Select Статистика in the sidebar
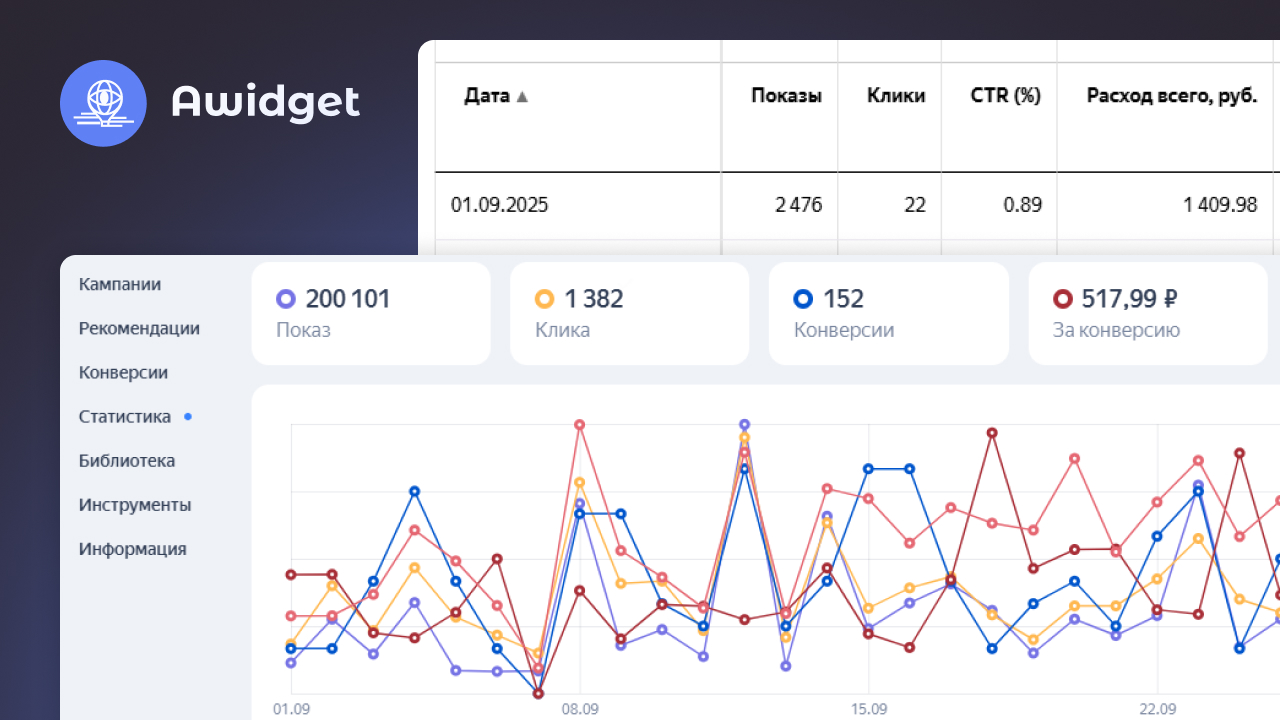 pos(125,417)
